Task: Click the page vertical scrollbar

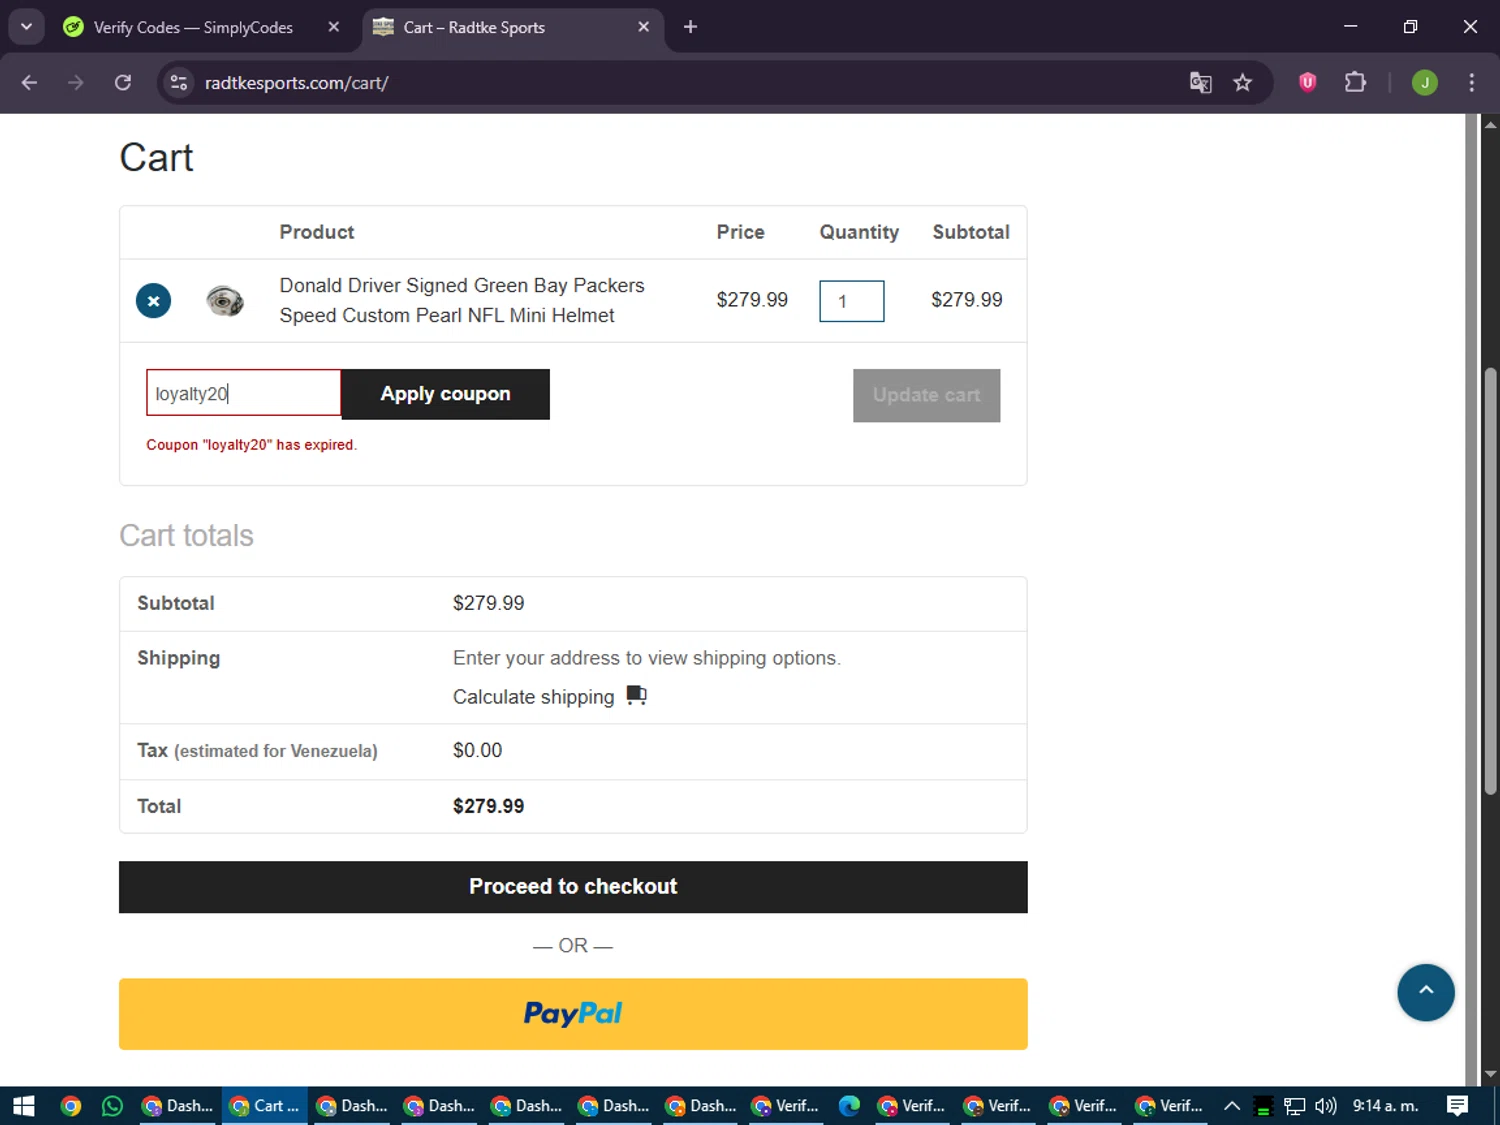Action: pyautogui.click(x=1490, y=580)
